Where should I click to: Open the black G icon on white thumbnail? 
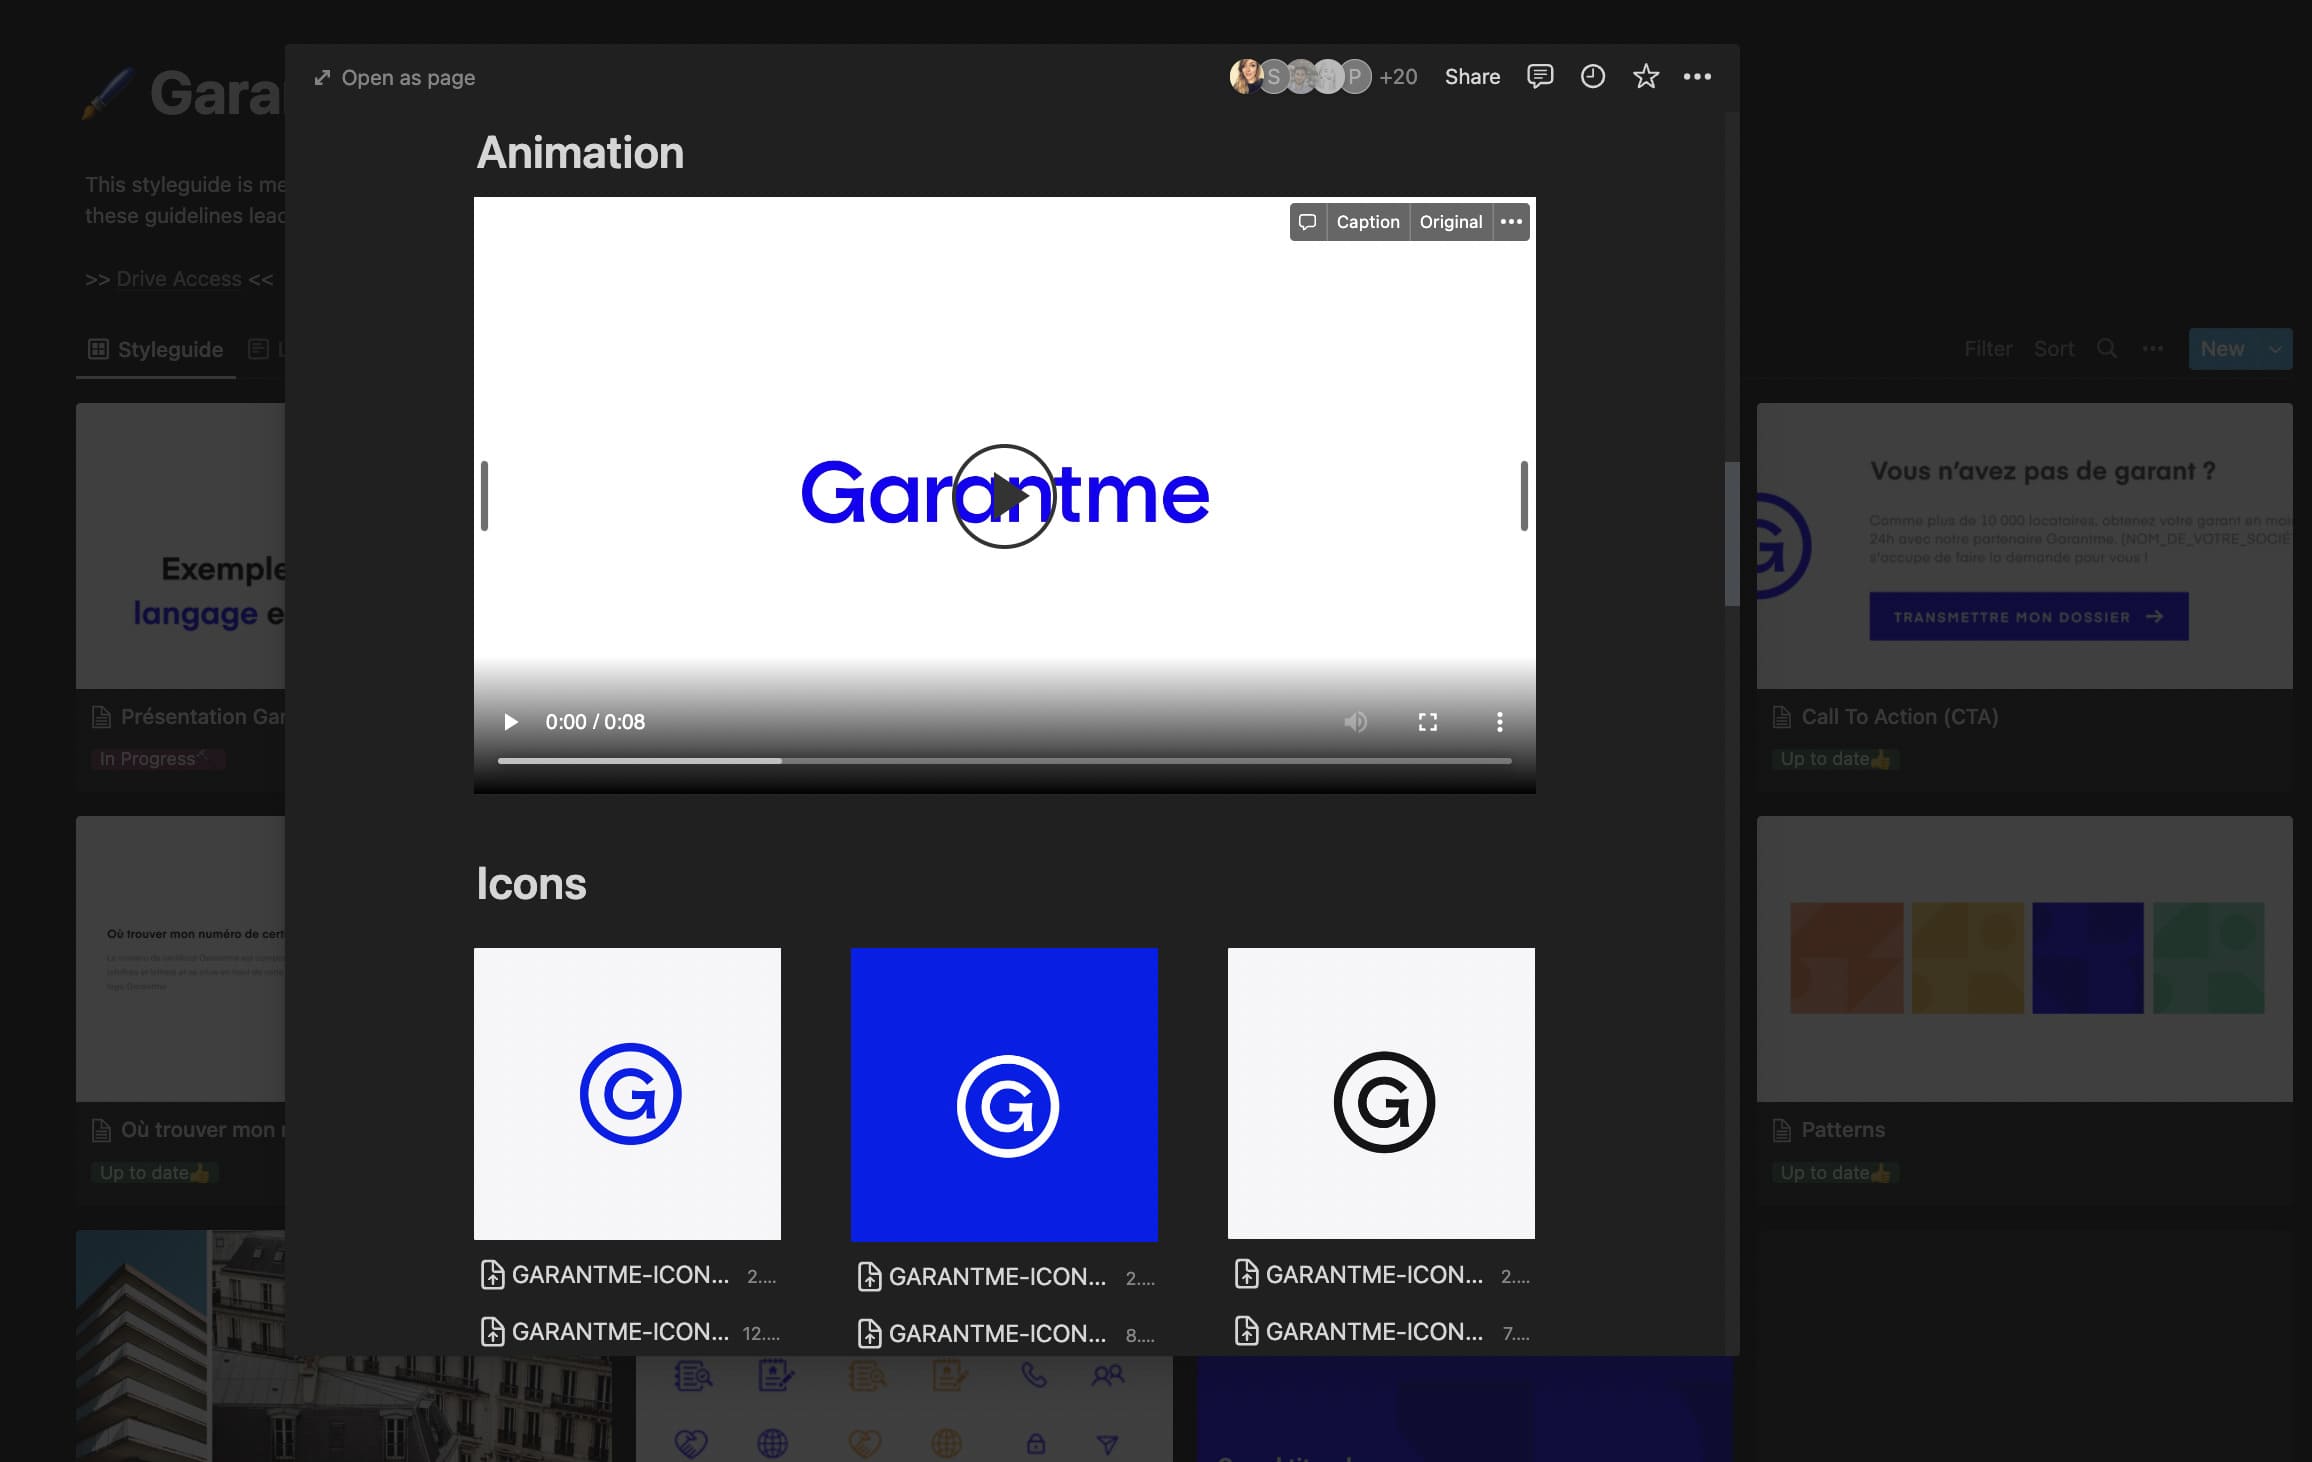[1381, 1093]
